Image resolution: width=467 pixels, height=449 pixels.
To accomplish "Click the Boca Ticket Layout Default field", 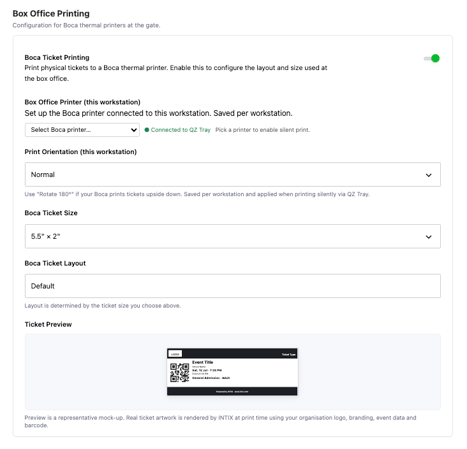I will pyautogui.click(x=233, y=286).
